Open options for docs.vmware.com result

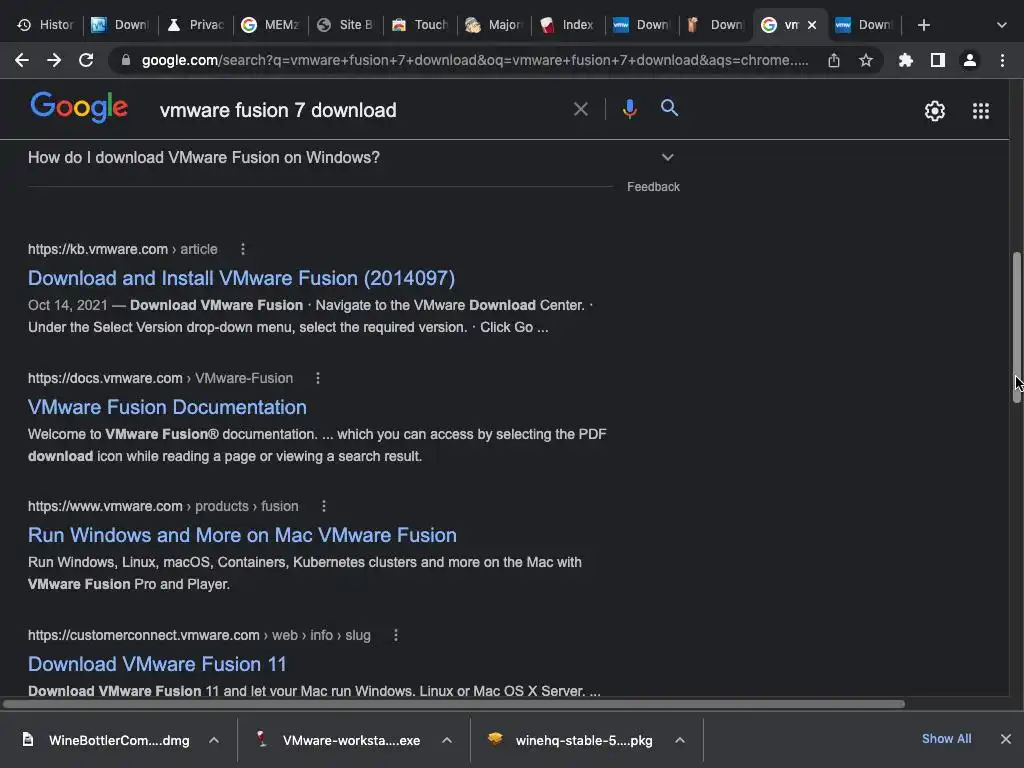pyautogui.click(x=318, y=378)
